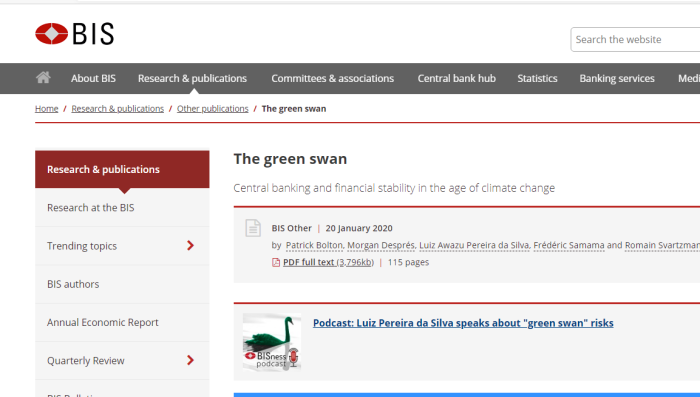Open the About BIS menu
This screenshot has height=397, width=700.
click(93, 78)
